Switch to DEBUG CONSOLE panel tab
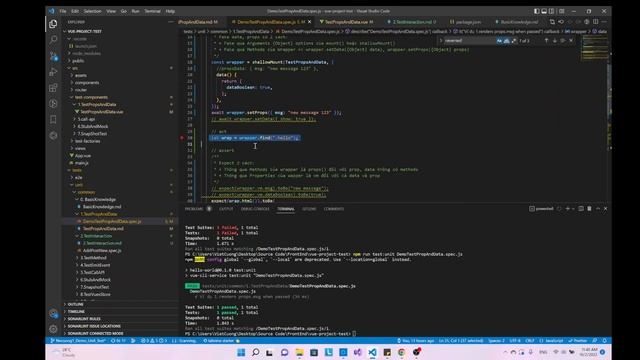640x360 pixels. point(255,209)
